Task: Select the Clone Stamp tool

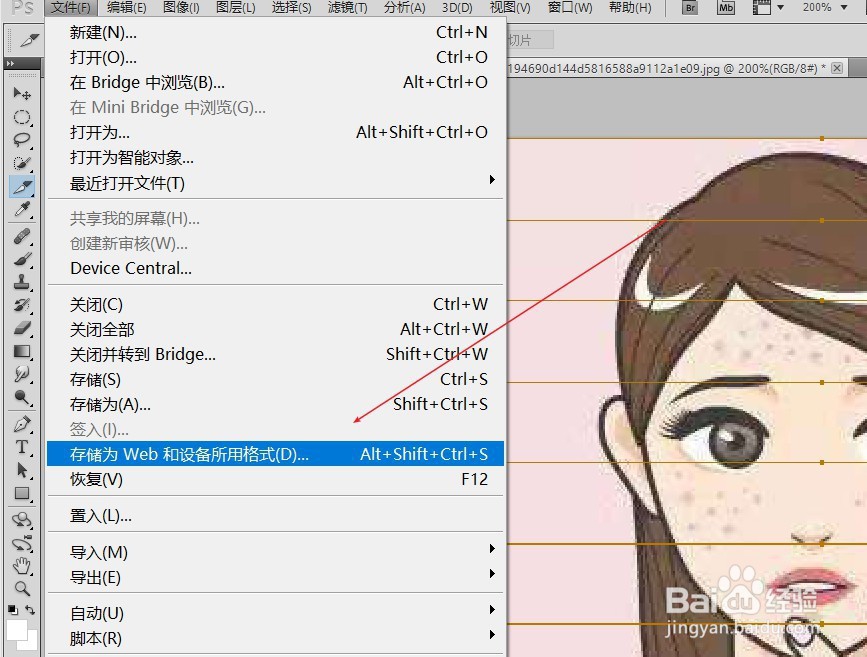Action: pos(22,282)
